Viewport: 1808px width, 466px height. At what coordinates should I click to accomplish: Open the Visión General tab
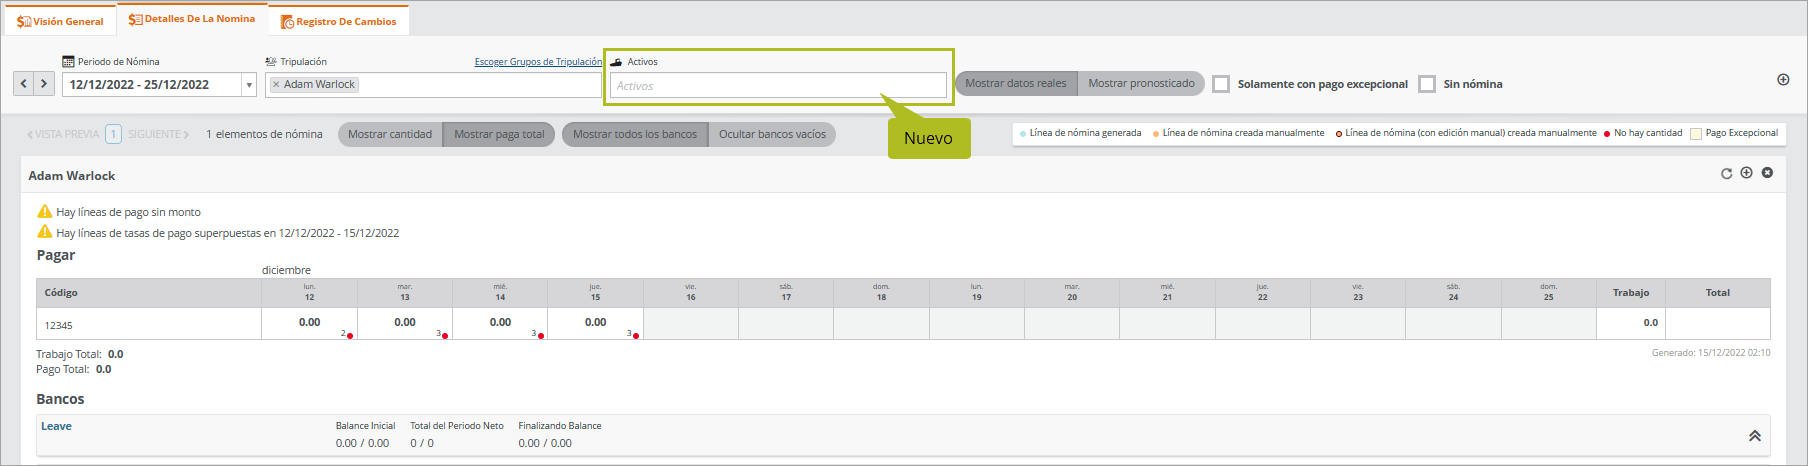60,21
